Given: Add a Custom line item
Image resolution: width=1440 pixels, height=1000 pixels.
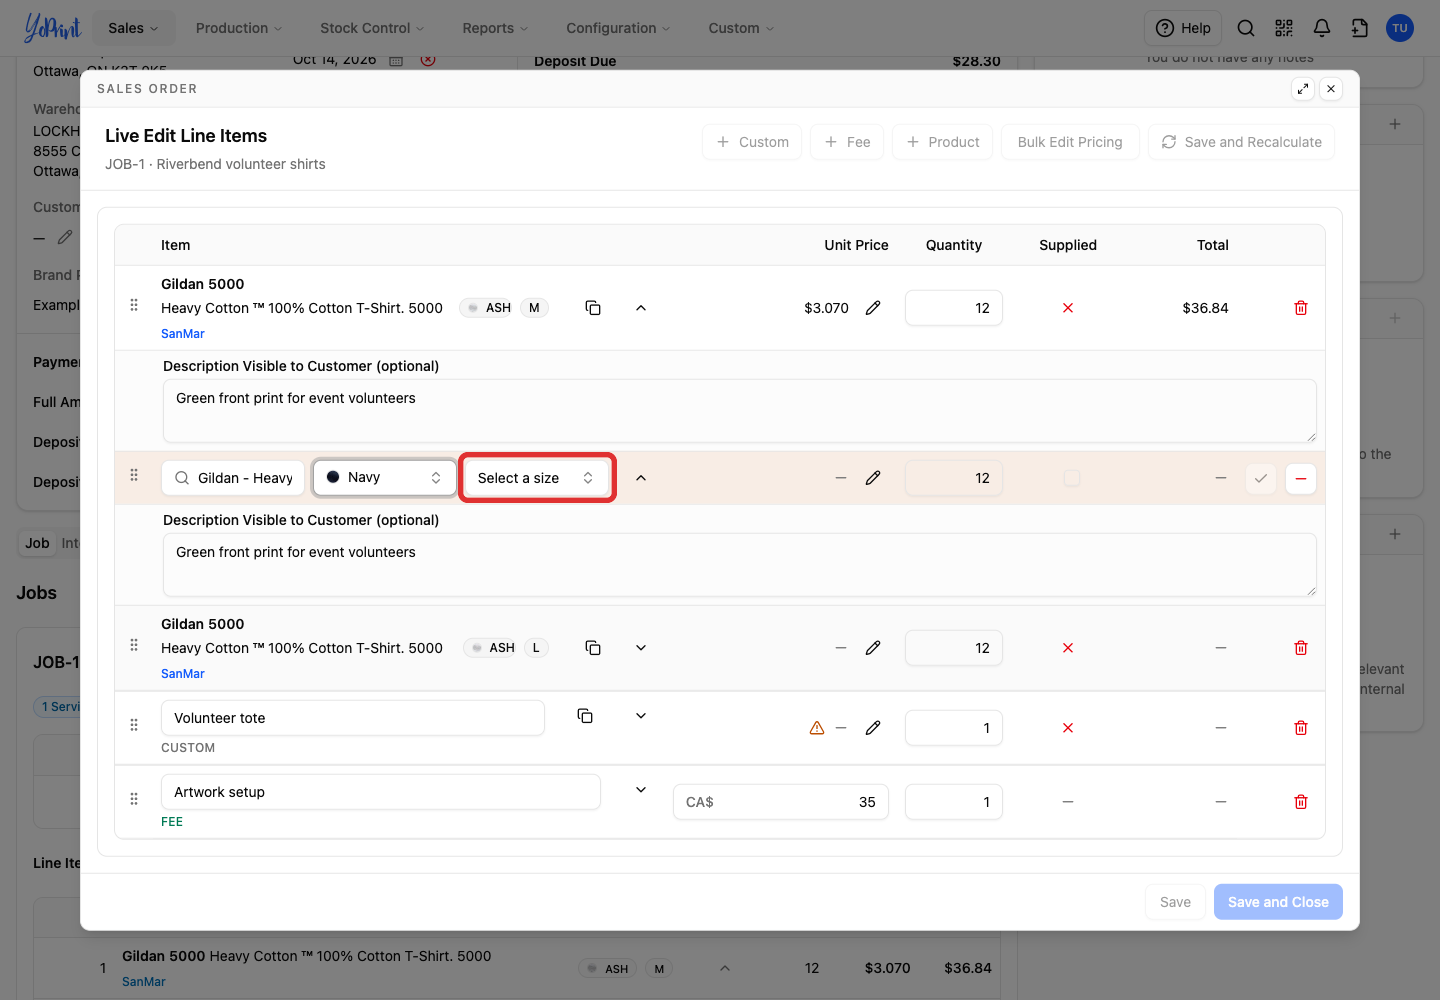Looking at the screenshot, I should coord(752,142).
